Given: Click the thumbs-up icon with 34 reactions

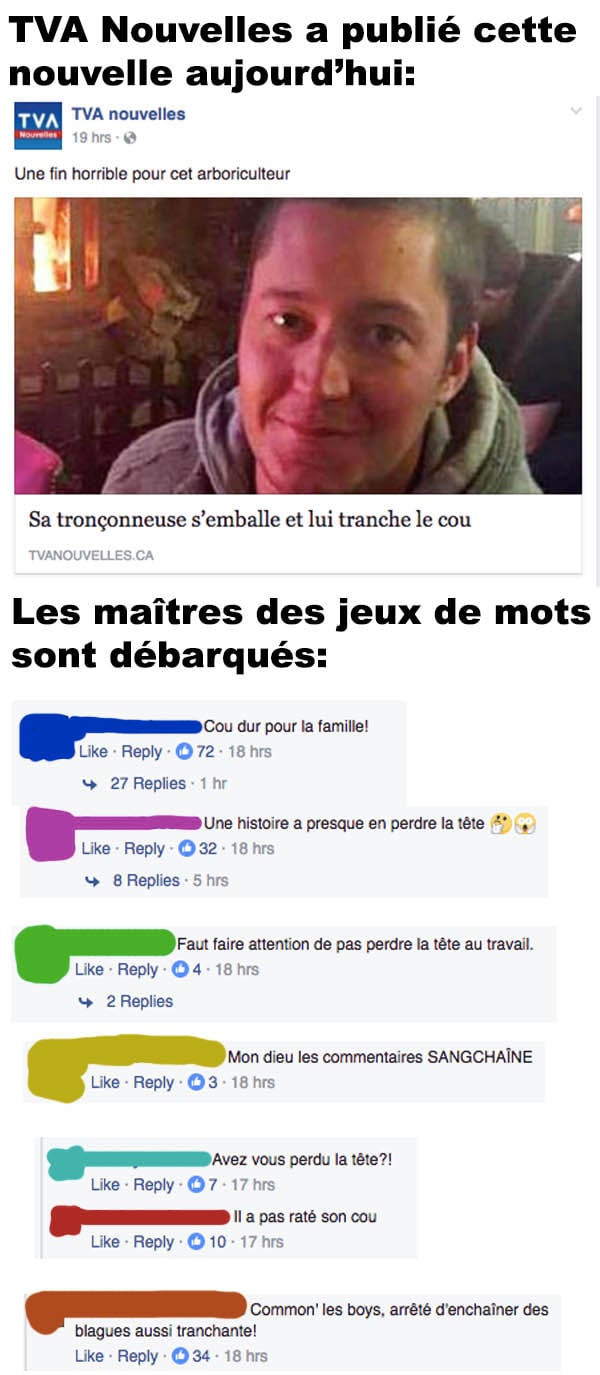Looking at the screenshot, I should [x=181, y=1356].
